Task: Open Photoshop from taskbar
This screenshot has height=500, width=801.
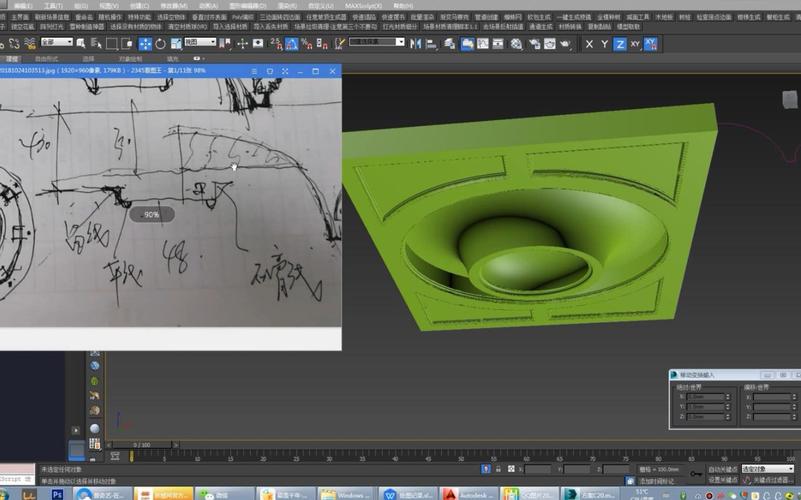Action: [57, 494]
